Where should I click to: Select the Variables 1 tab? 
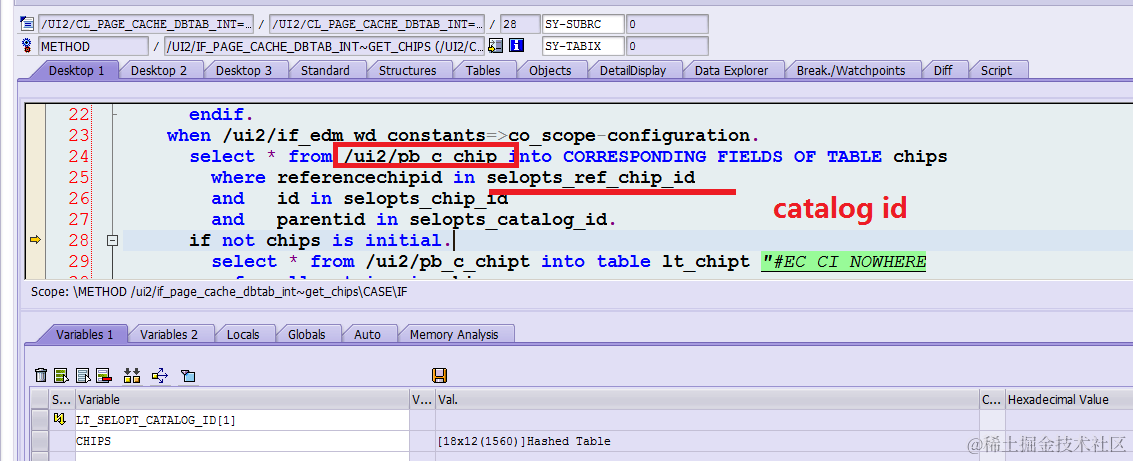[x=85, y=335]
